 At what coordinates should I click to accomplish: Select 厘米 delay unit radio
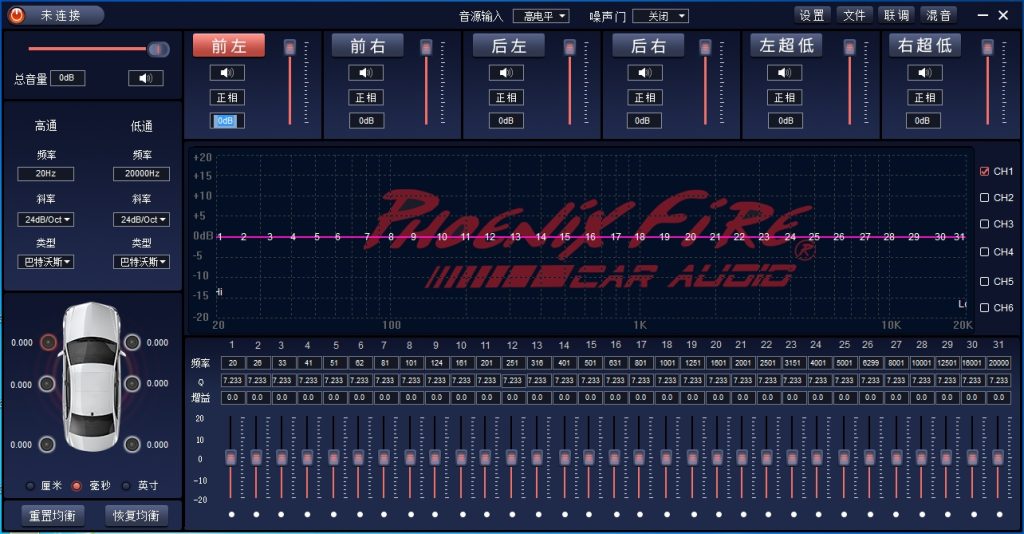[x=30, y=486]
